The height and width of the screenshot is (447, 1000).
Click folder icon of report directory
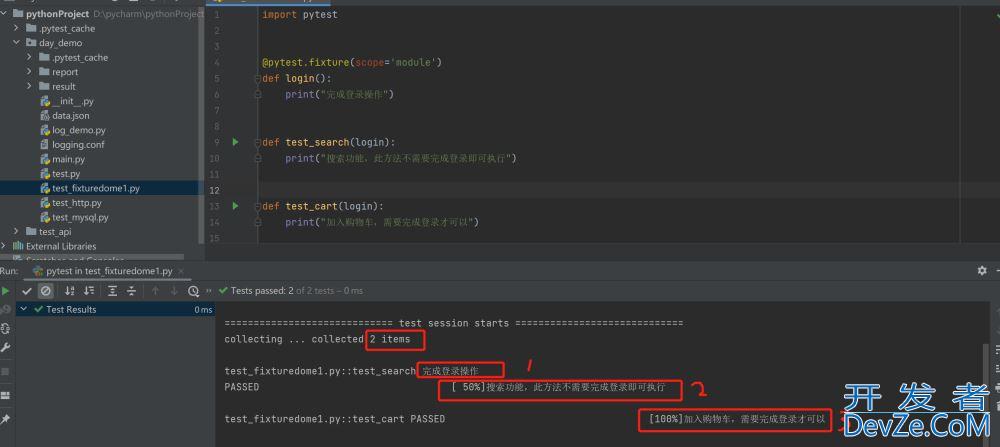pyautogui.click(x=44, y=72)
